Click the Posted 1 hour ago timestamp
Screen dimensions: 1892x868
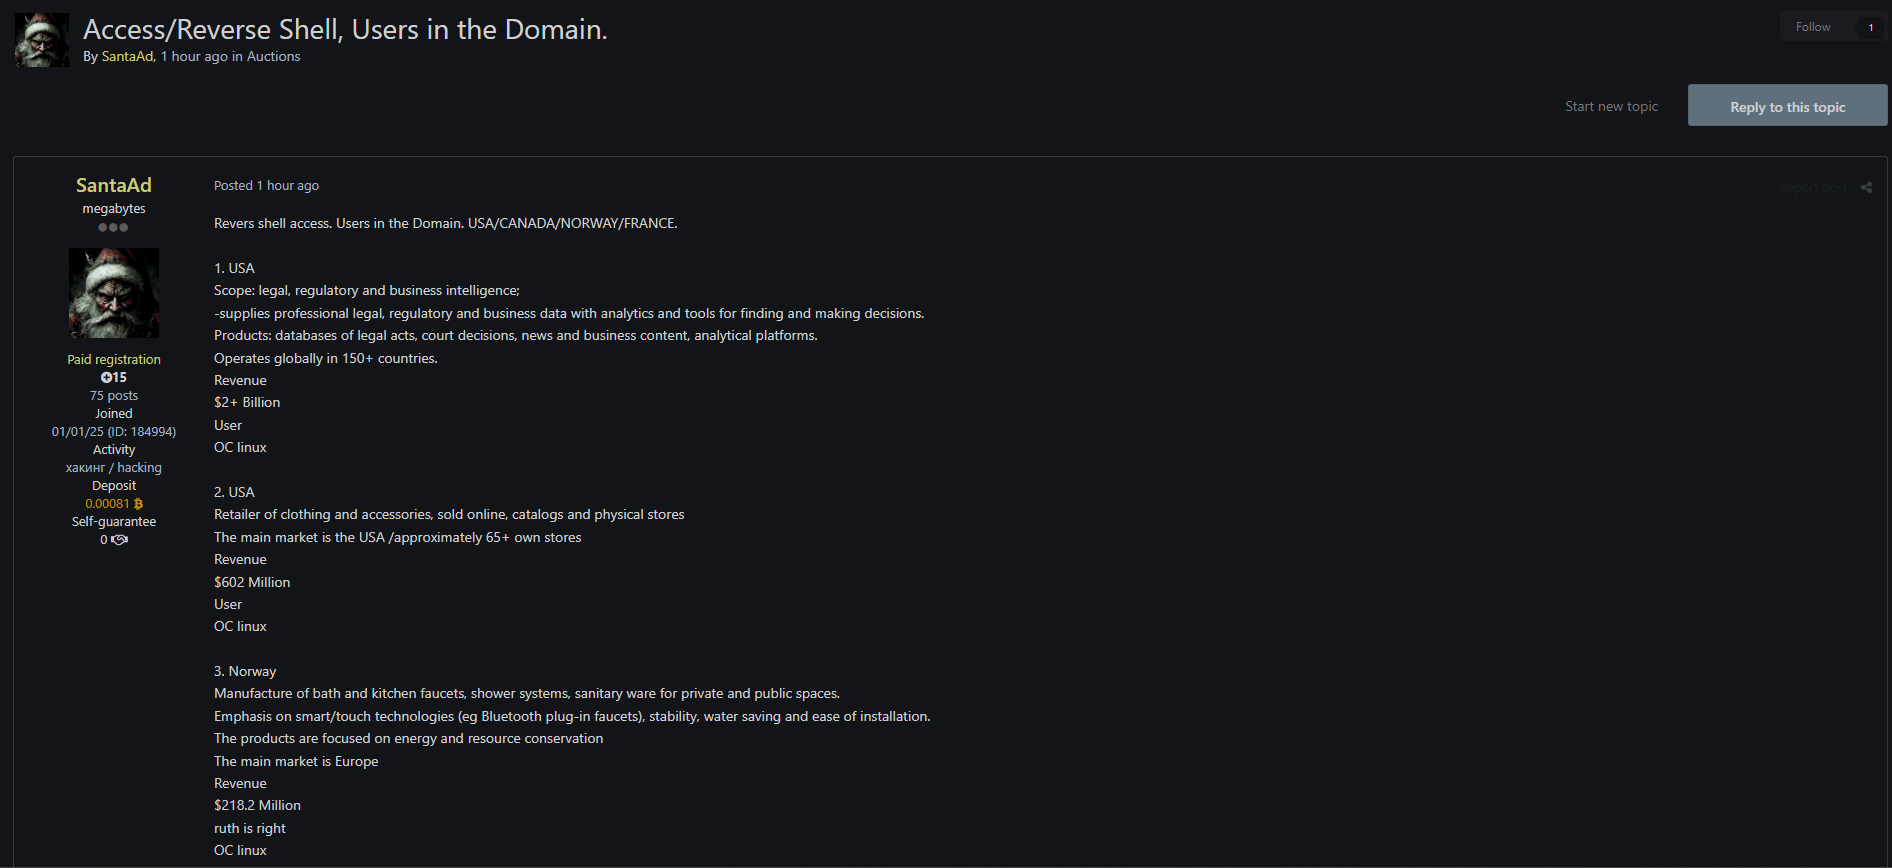tap(266, 186)
